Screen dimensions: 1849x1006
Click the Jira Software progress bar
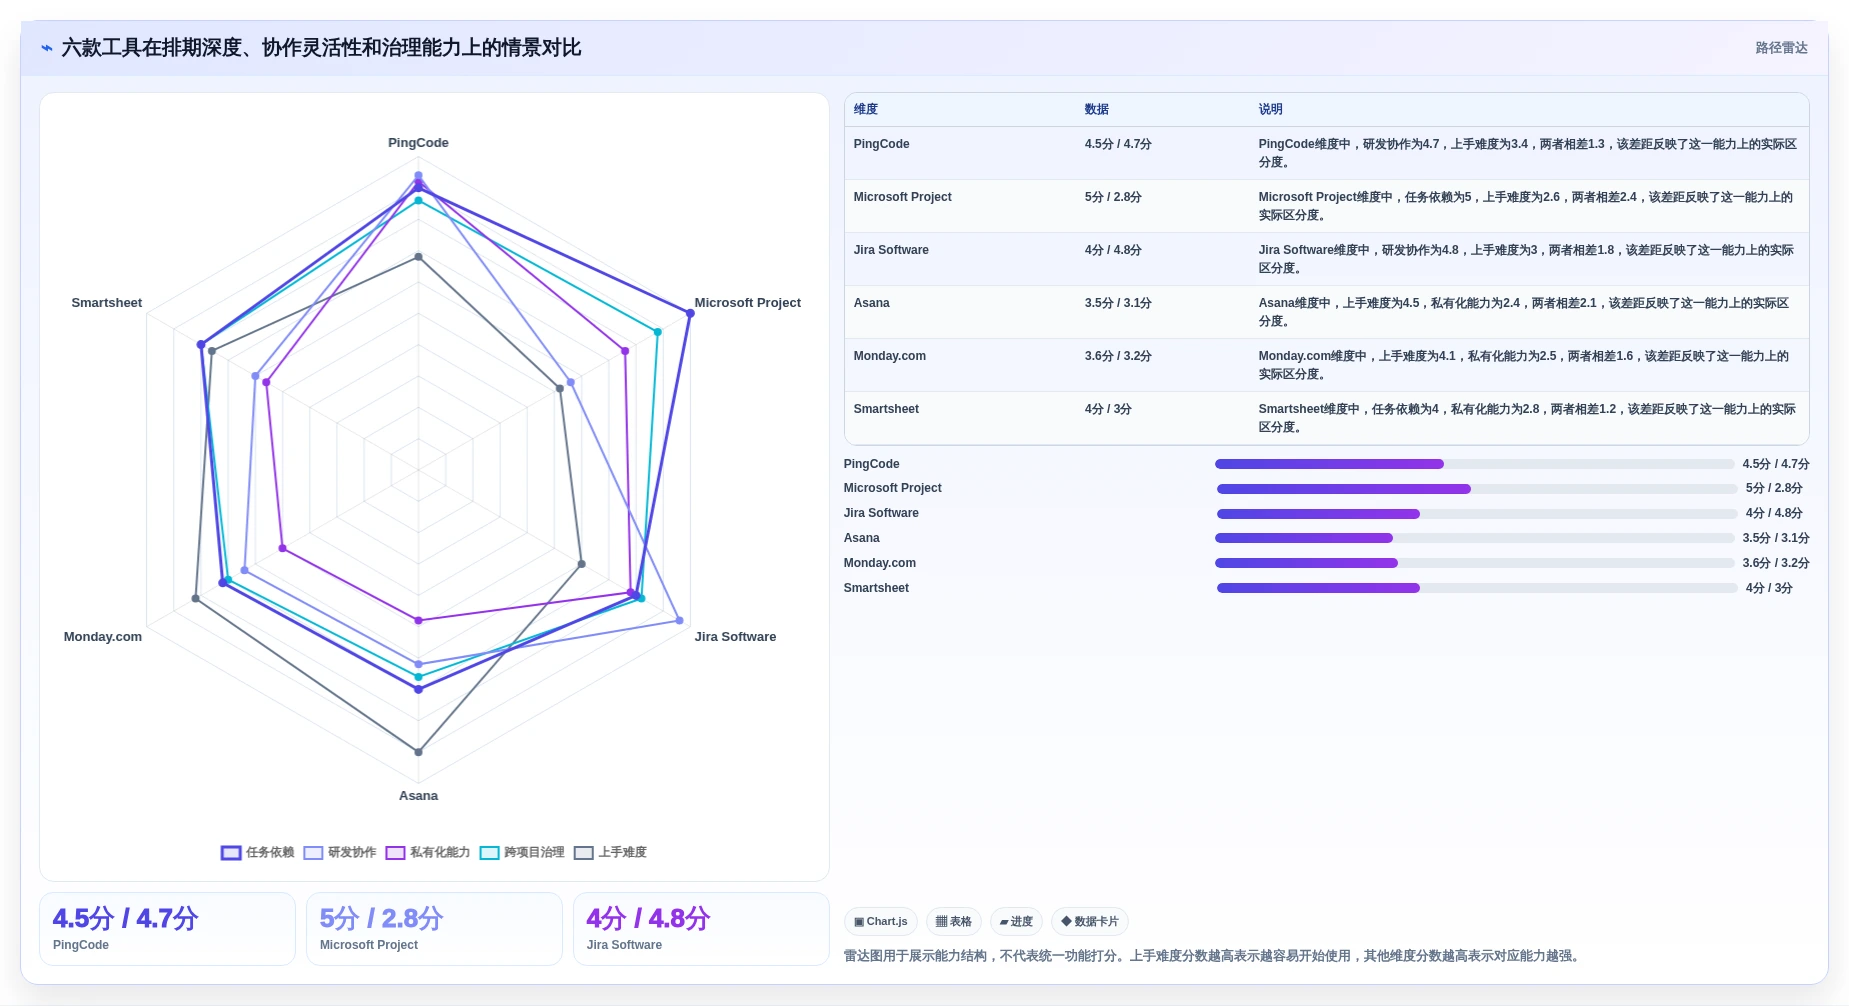[1477, 514]
